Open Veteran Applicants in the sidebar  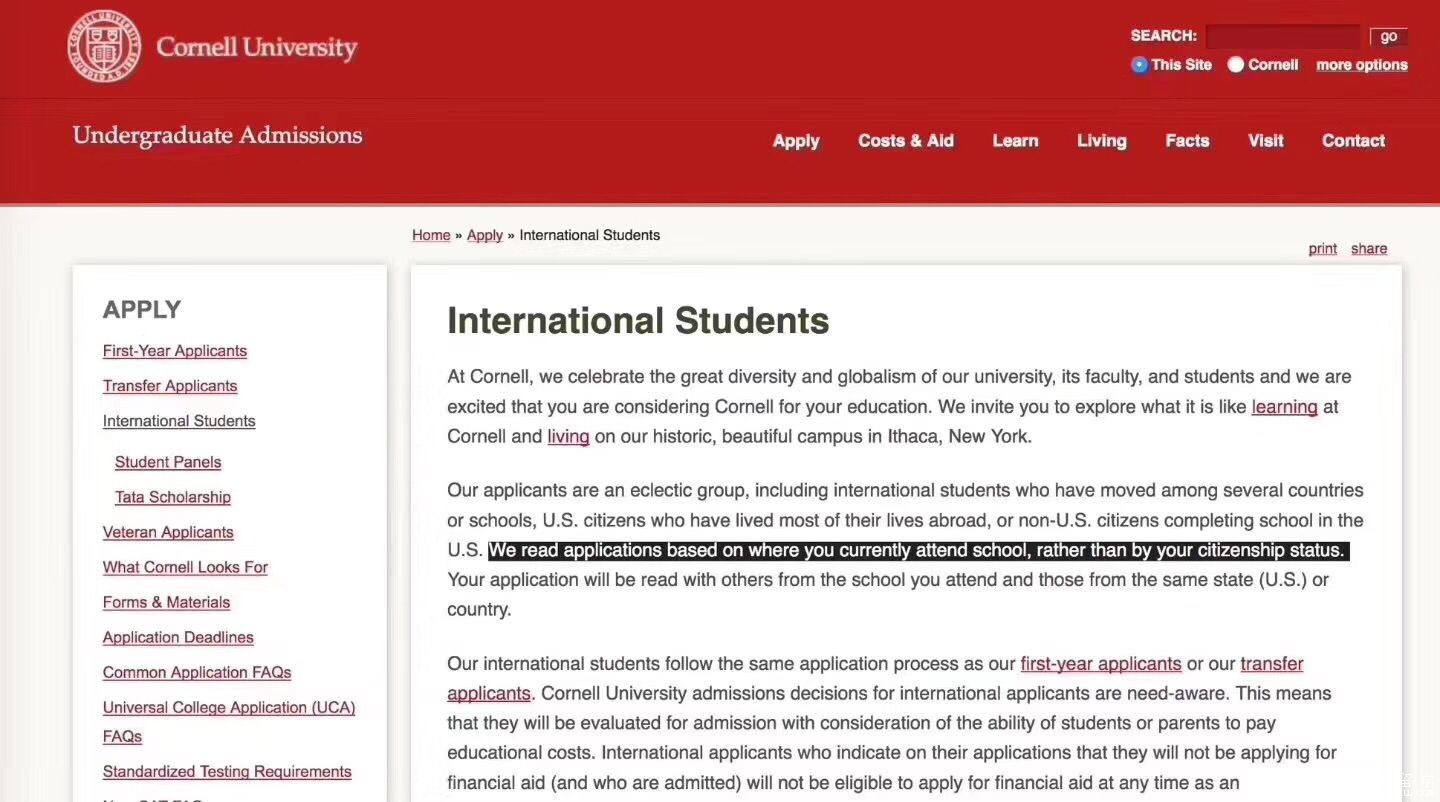pyautogui.click(x=168, y=532)
